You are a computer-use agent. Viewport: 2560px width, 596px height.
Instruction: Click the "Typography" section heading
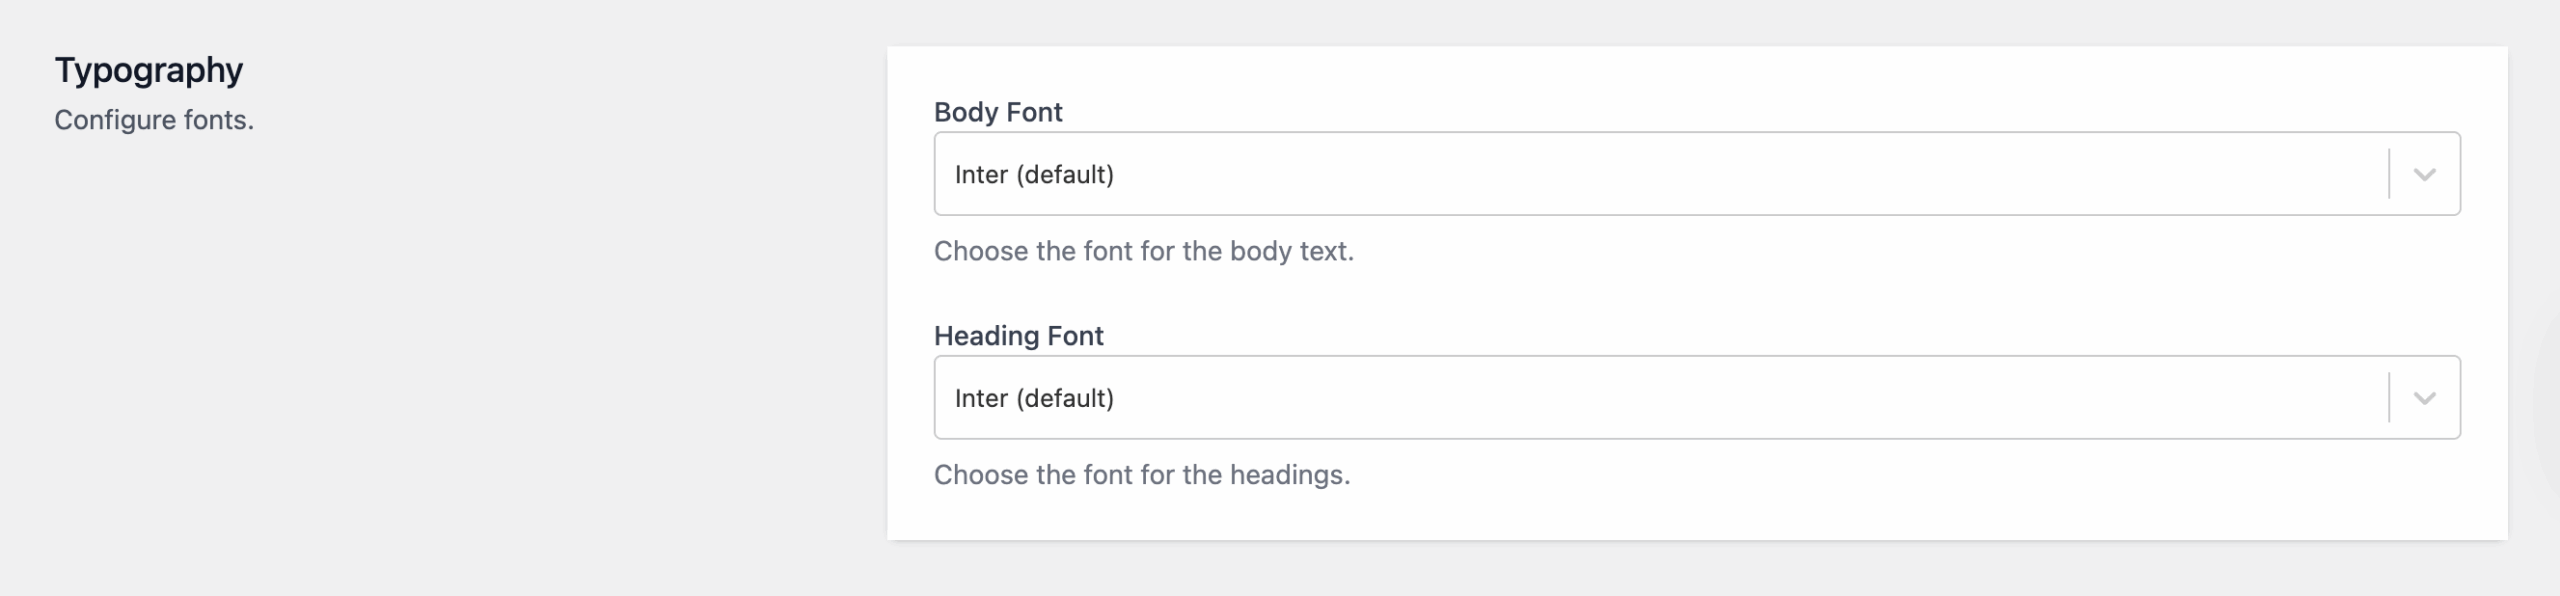point(149,70)
